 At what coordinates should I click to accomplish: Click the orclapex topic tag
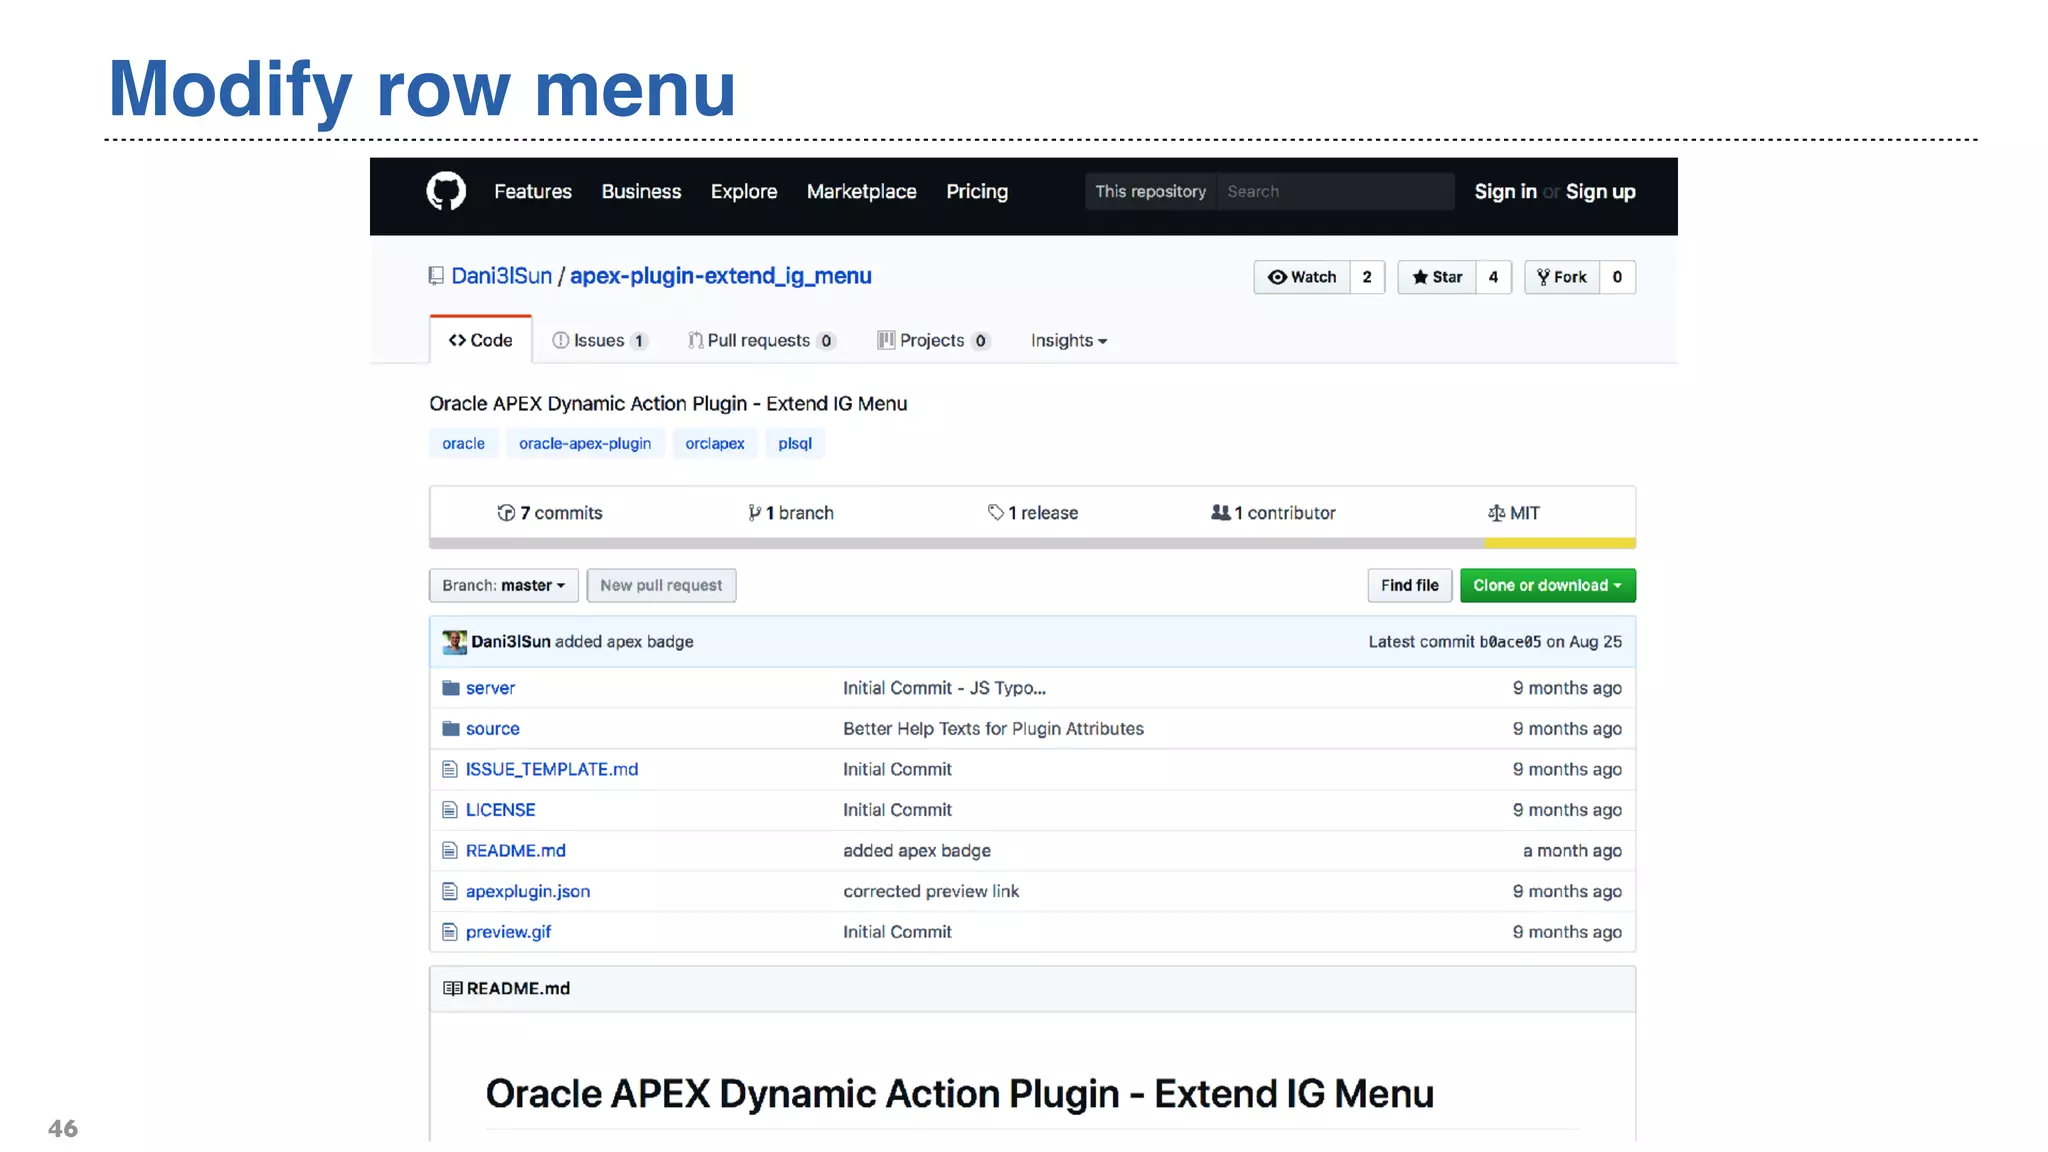[715, 443]
